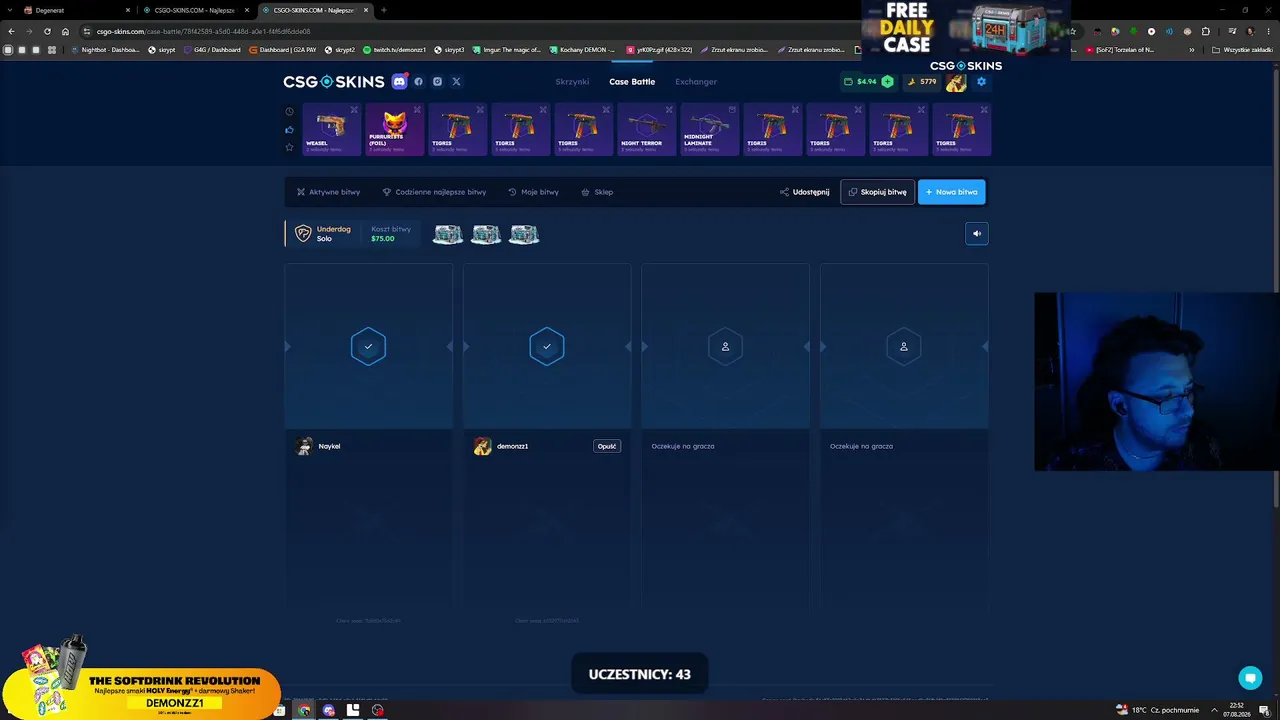Open the settings gear icon
1280x720 pixels.
coord(981,82)
